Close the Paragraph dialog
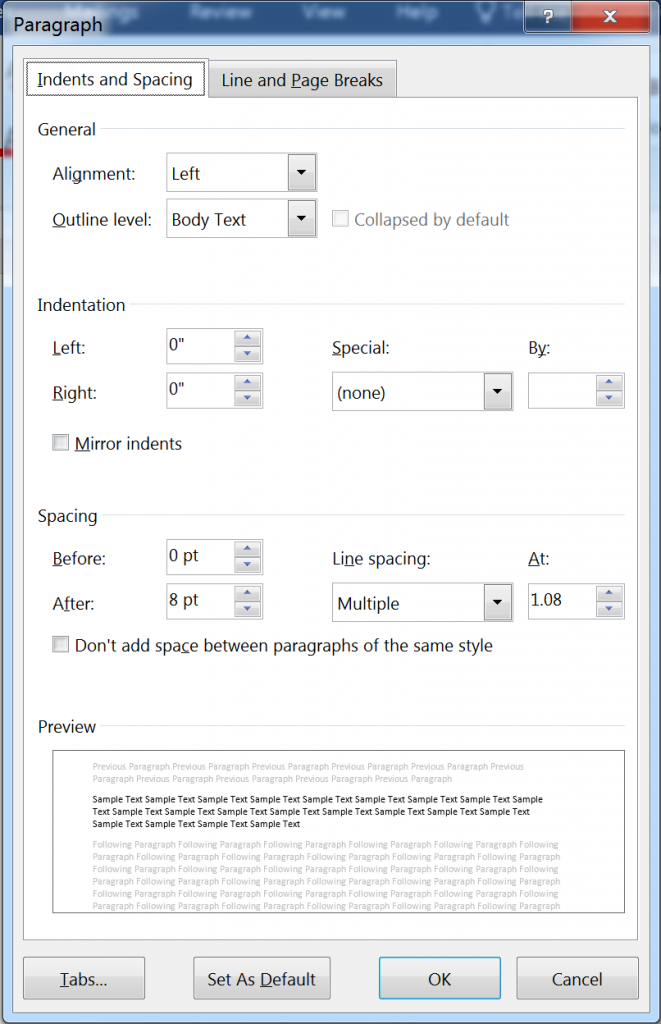 [x=610, y=16]
